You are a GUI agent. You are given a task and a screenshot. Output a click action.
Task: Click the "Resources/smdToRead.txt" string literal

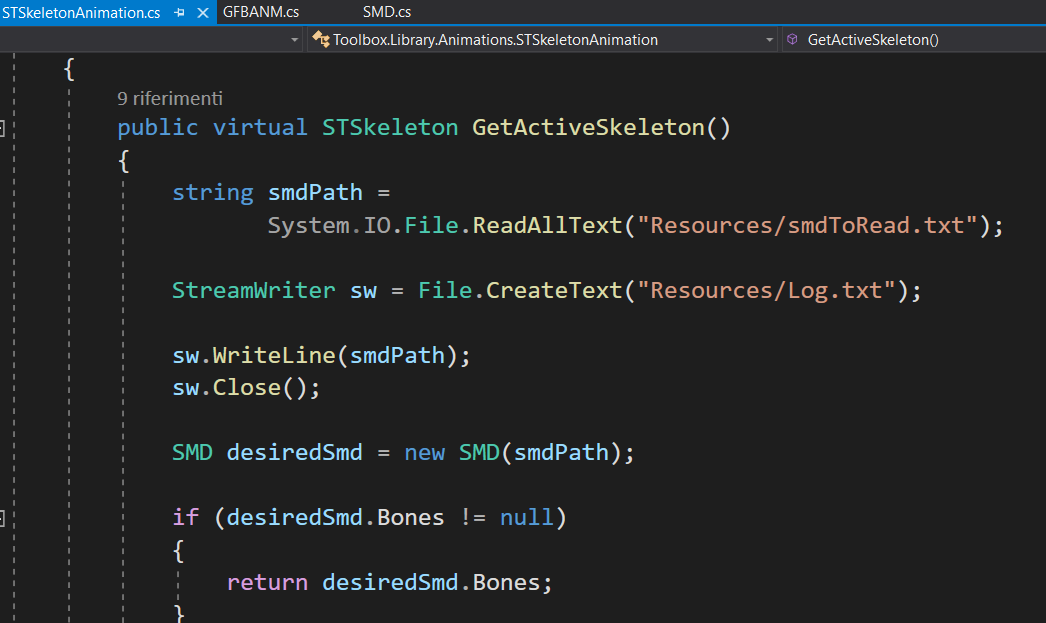point(807,225)
